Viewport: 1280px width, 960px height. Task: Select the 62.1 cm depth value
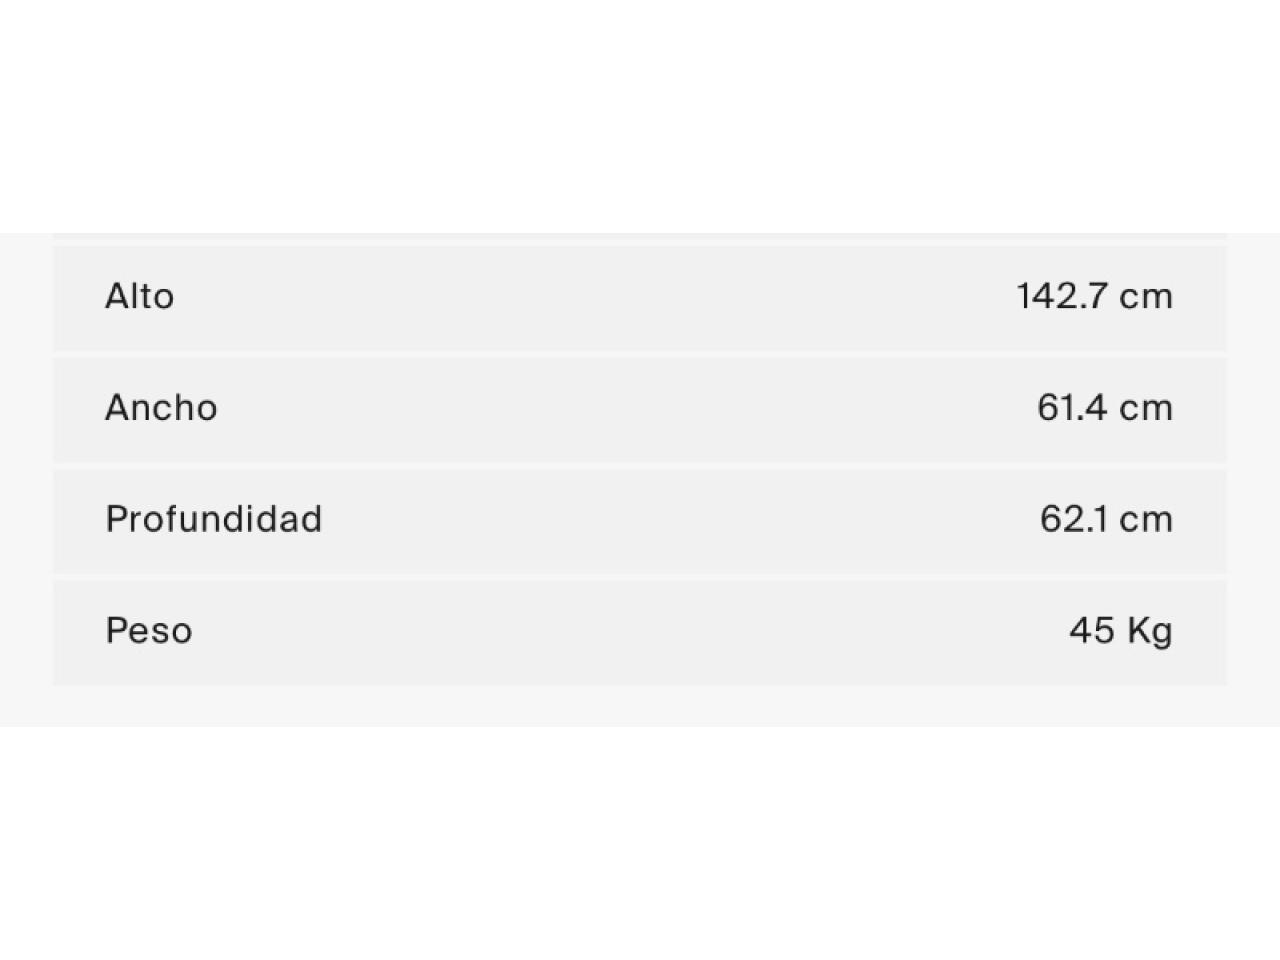tap(1106, 519)
